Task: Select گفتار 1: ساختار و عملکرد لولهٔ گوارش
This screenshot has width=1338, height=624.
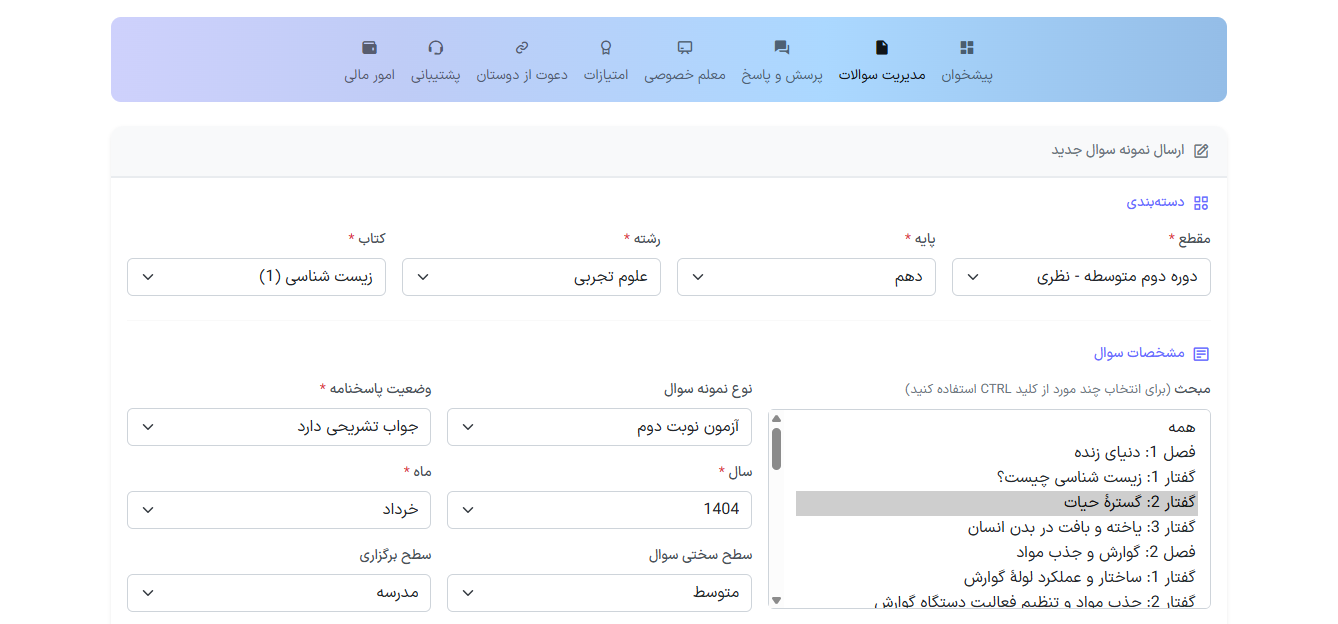Action: [x=996, y=577]
